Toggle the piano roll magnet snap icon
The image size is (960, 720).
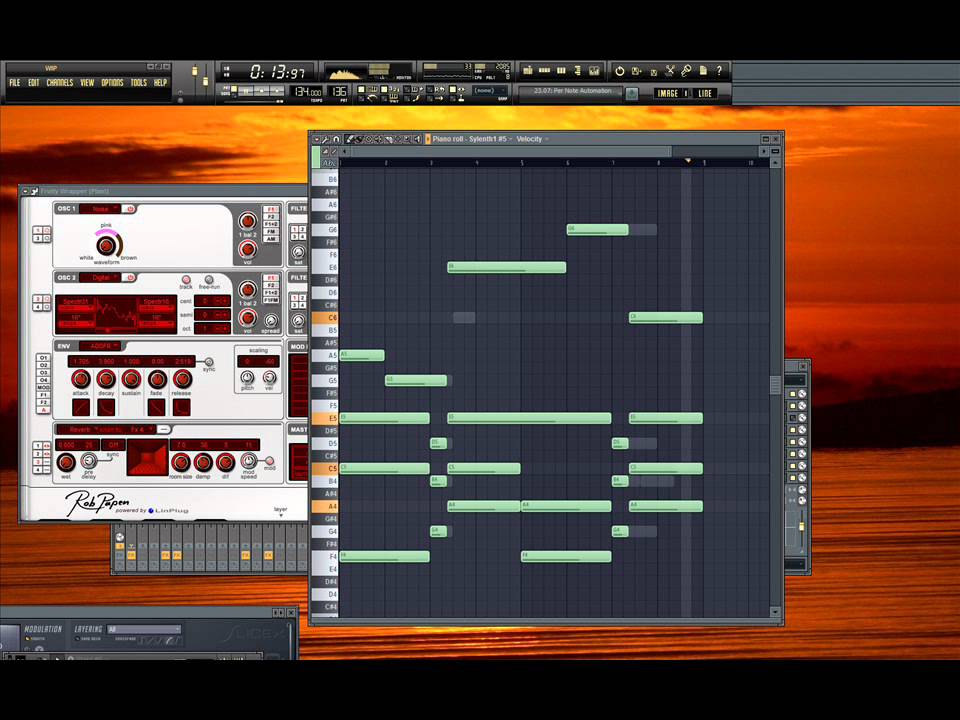[x=336, y=139]
